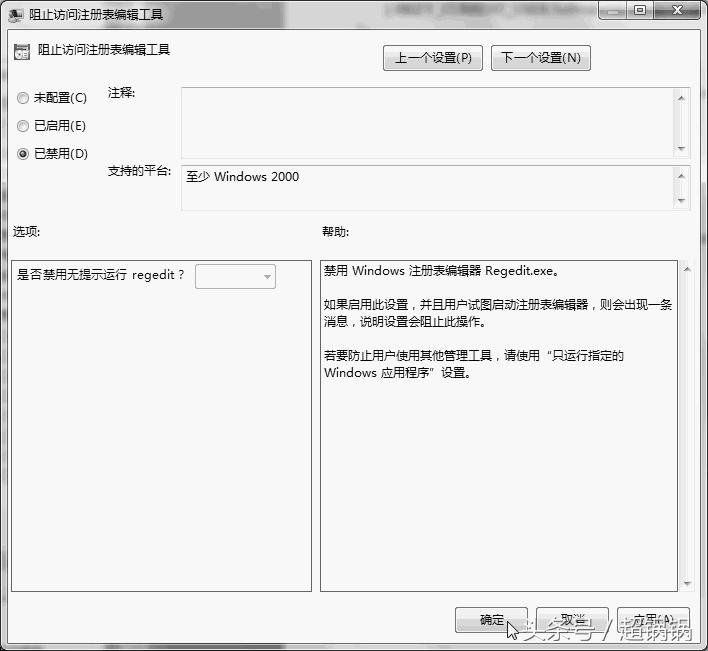Minimize the dialog window
Screen dimensions: 708x651
coord(613,10)
